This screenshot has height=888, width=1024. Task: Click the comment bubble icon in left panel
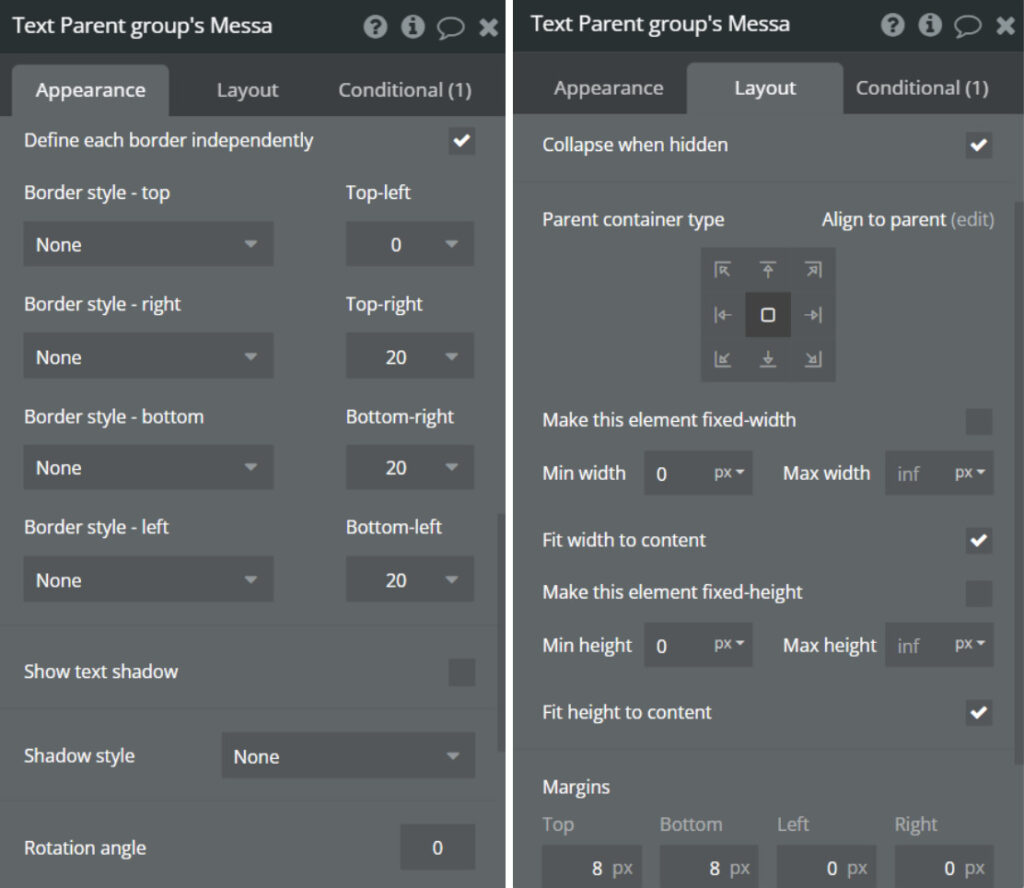pyautogui.click(x=451, y=27)
